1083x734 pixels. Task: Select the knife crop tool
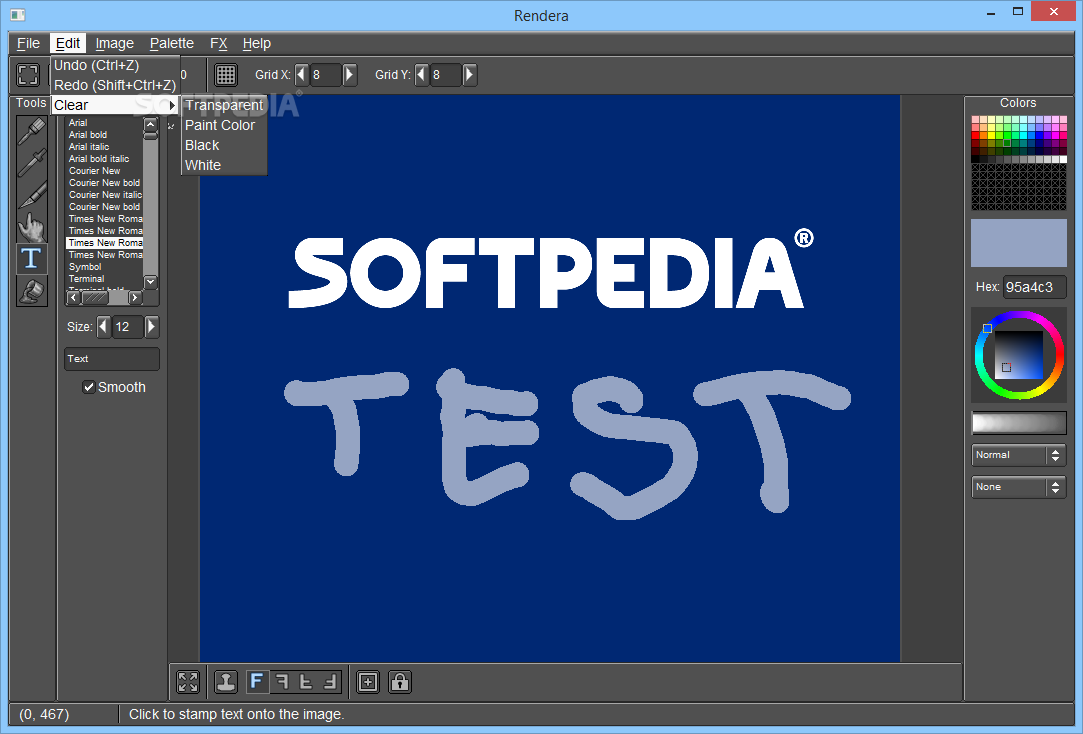click(x=32, y=195)
